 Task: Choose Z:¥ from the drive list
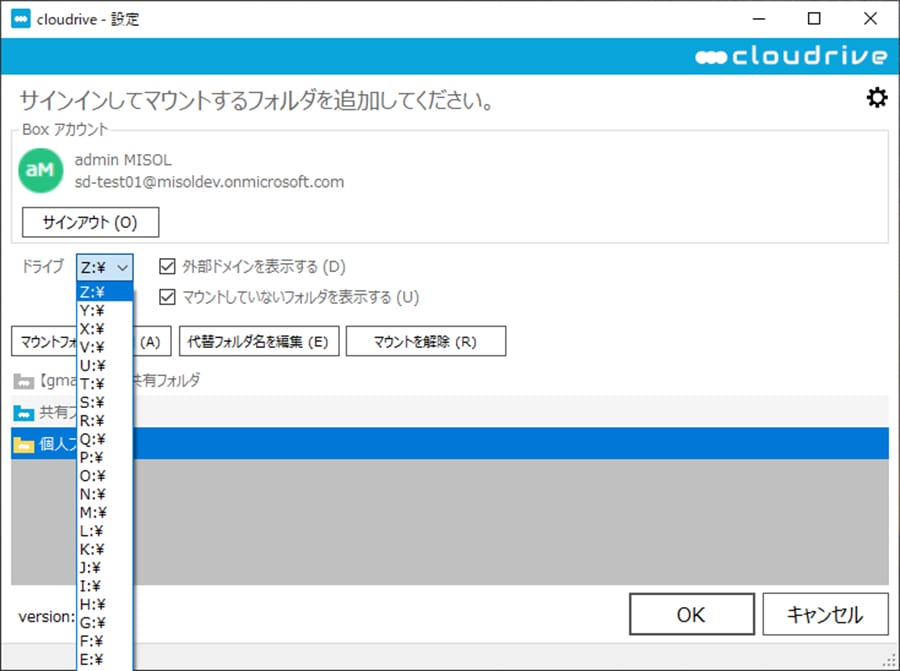[x=104, y=292]
